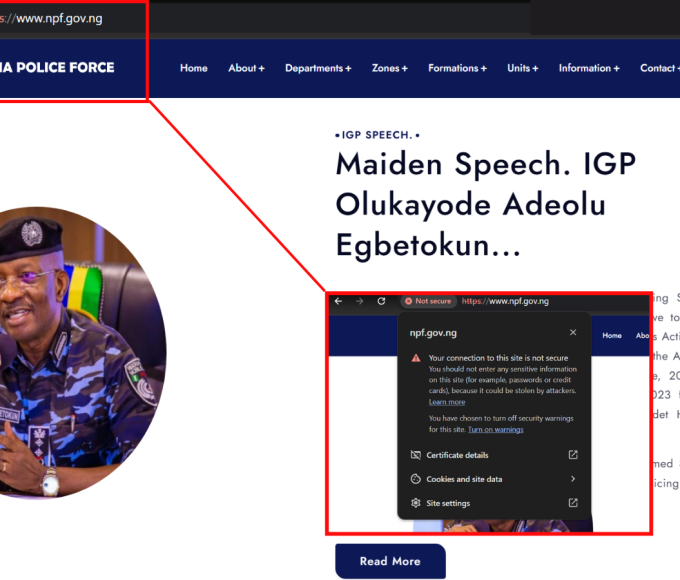Close the npf.gov.ng site info popup

point(573,332)
